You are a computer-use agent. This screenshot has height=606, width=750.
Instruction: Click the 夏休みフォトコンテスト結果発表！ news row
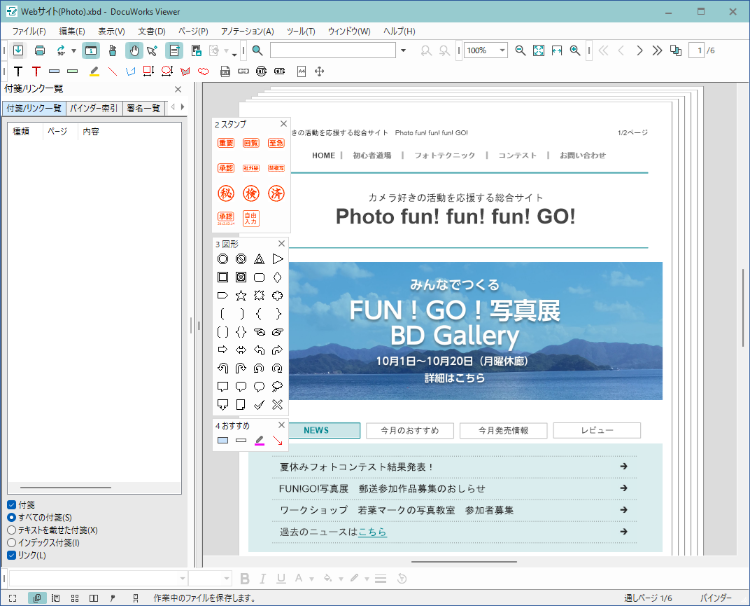click(x=454, y=467)
